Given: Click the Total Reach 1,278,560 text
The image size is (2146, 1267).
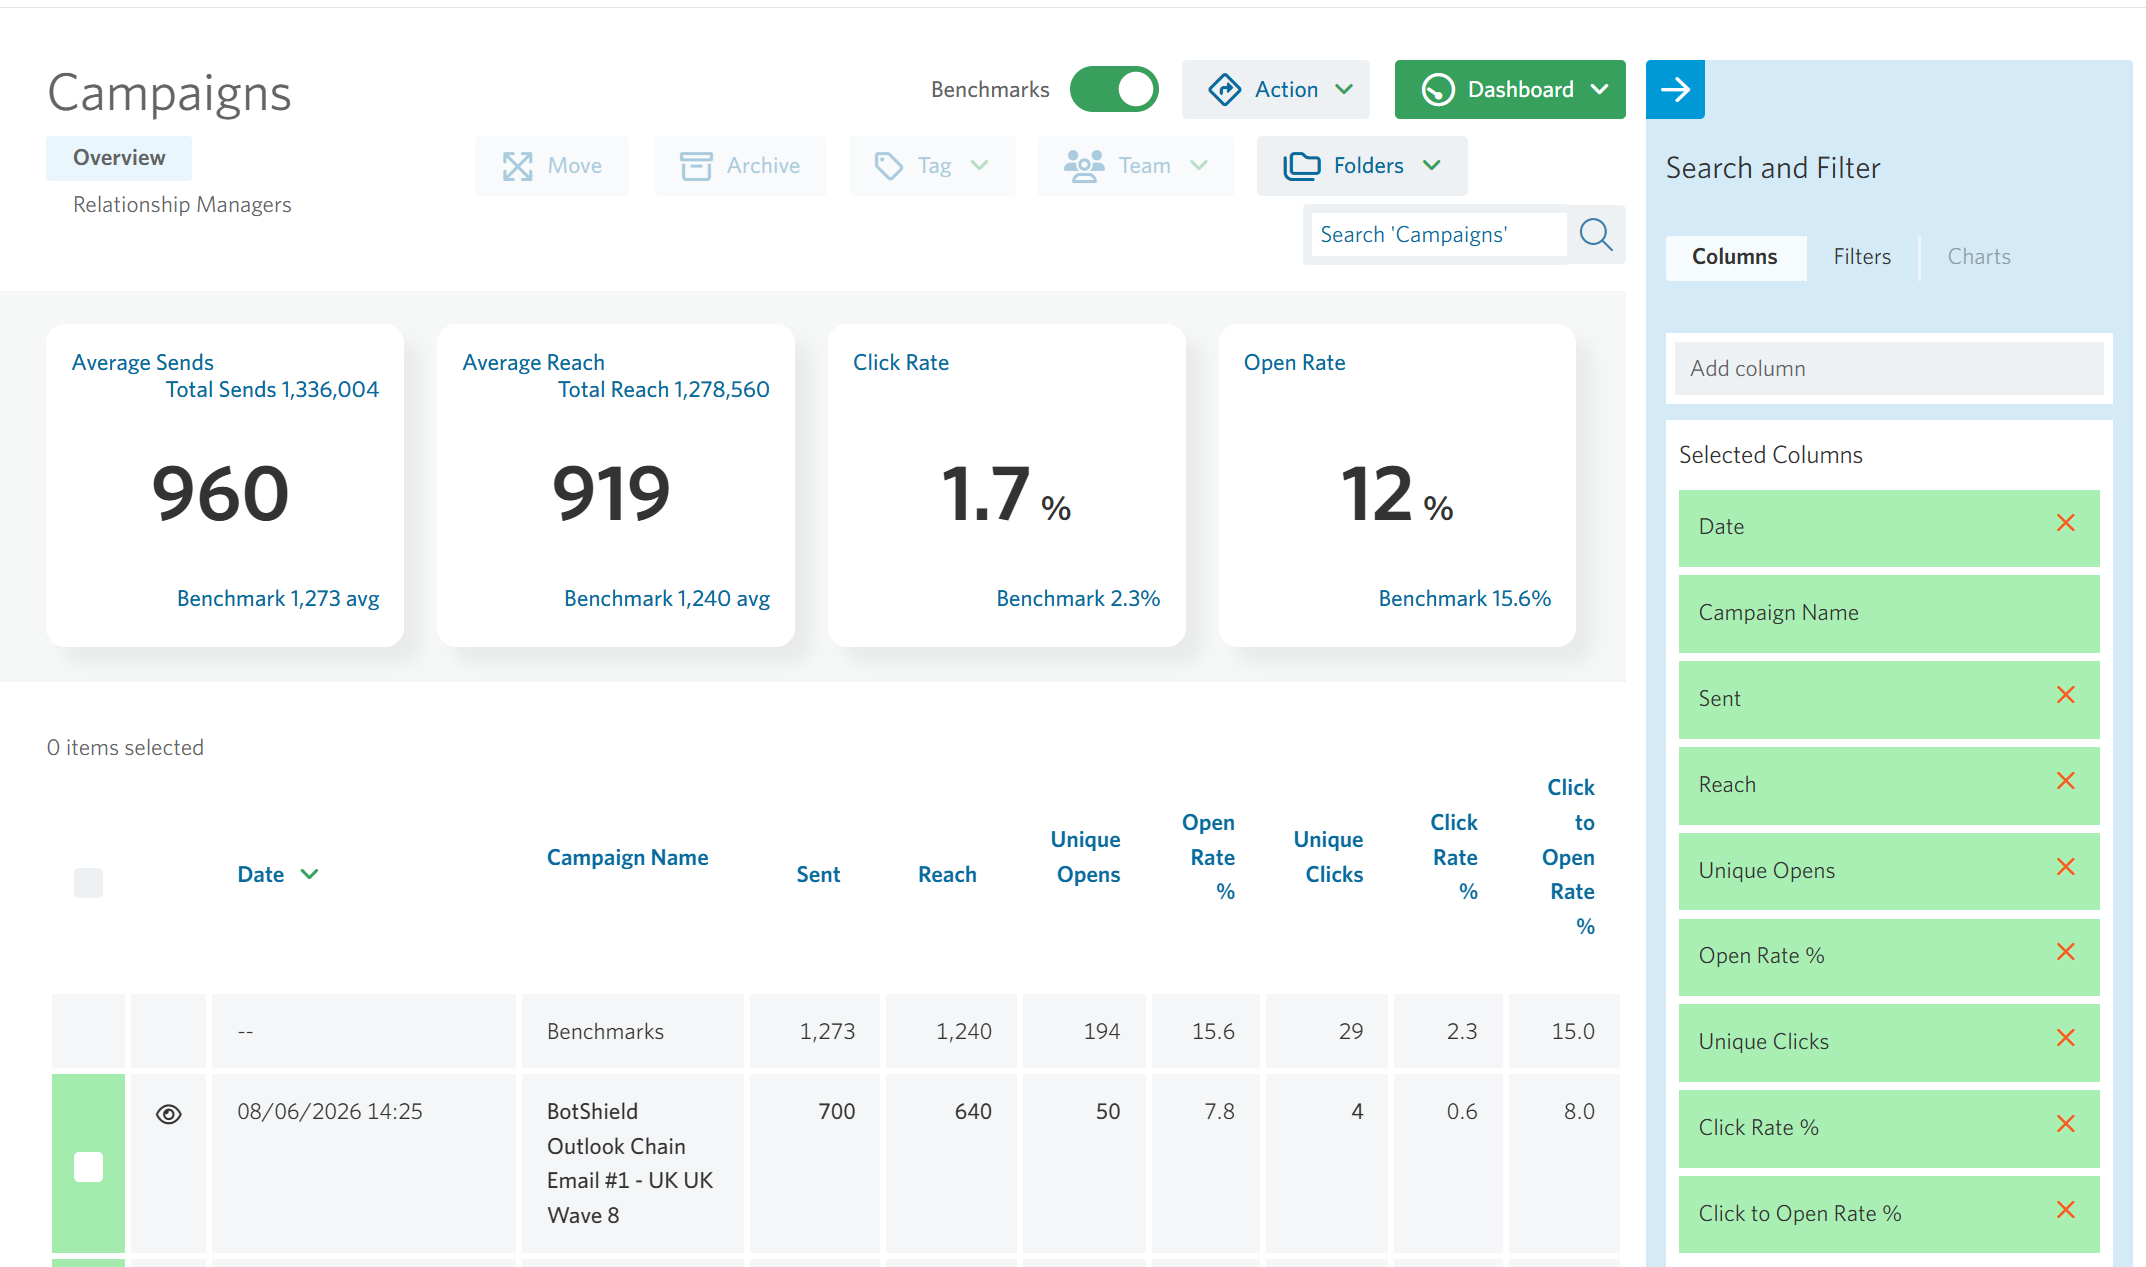Looking at the screenshot, I should tap(664, 390).
